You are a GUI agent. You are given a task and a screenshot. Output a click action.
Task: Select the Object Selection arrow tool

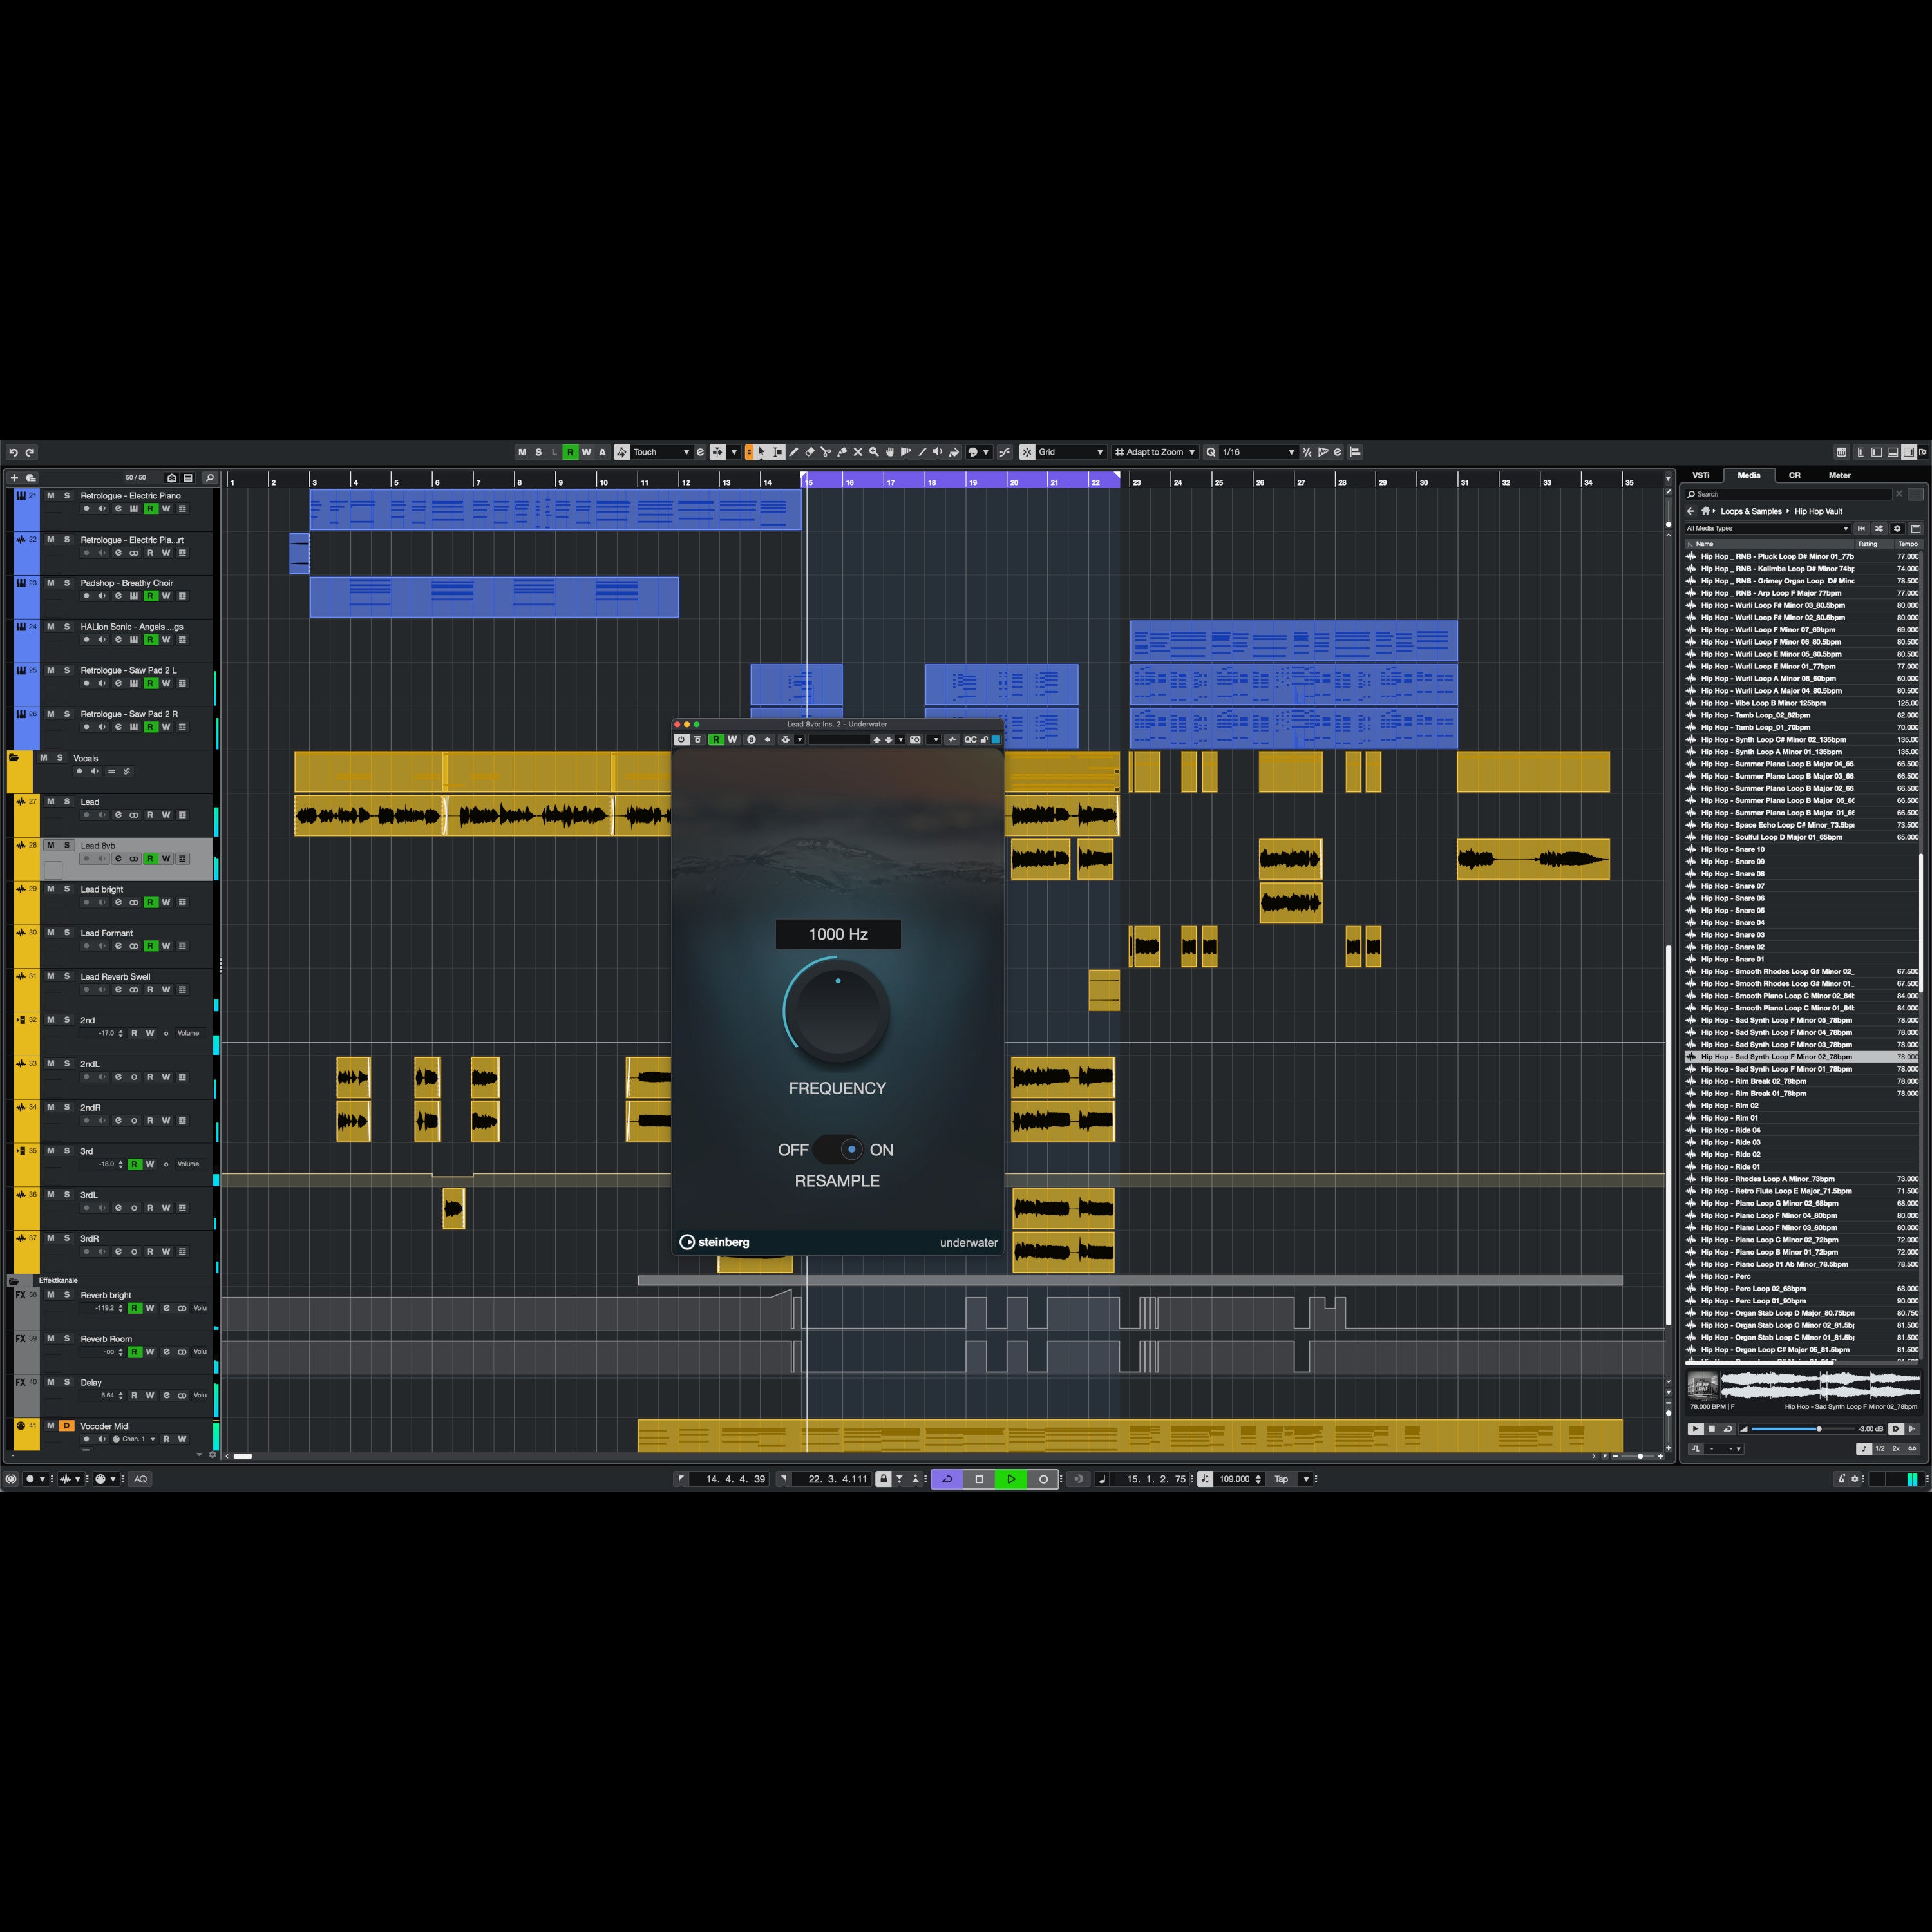click(x=761, y=452)
